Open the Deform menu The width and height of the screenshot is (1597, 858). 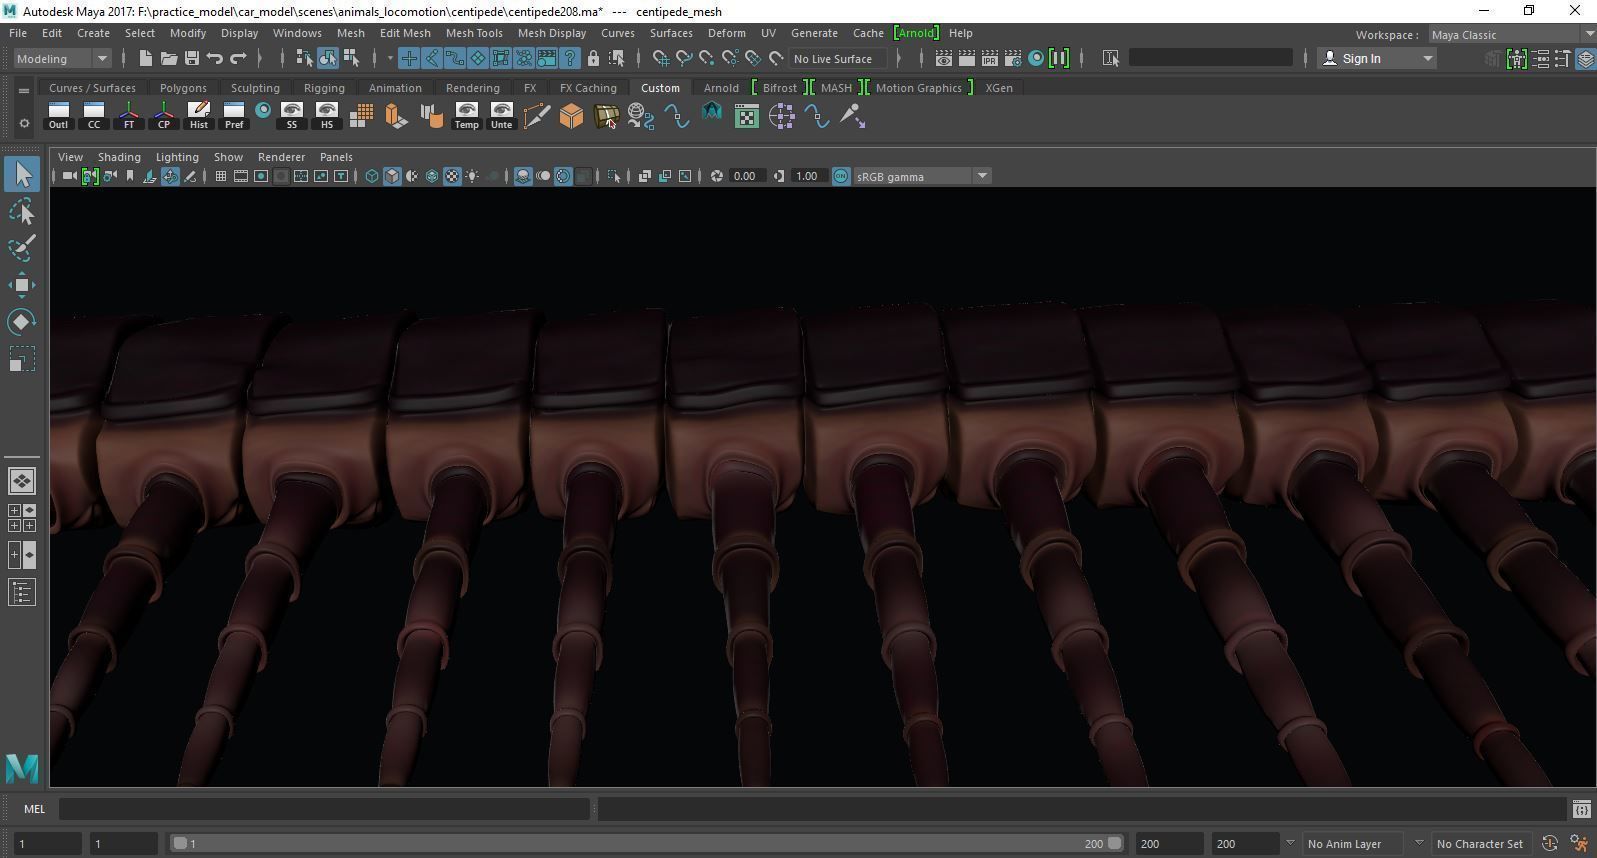727,33
